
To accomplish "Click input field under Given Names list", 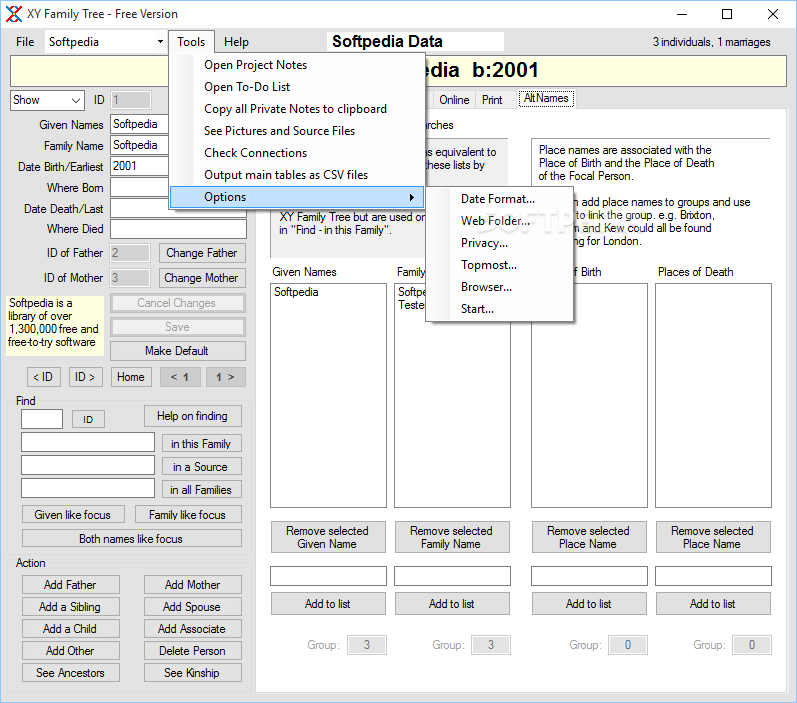I will [328, 576].
